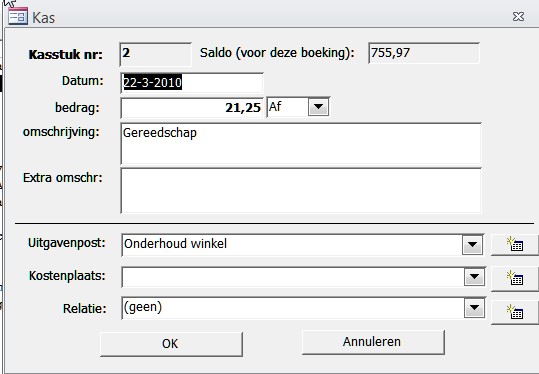The image size is (539, 374).
Task: Expand the Af dropdown next to bedrag
Action: tap(318, 107)
